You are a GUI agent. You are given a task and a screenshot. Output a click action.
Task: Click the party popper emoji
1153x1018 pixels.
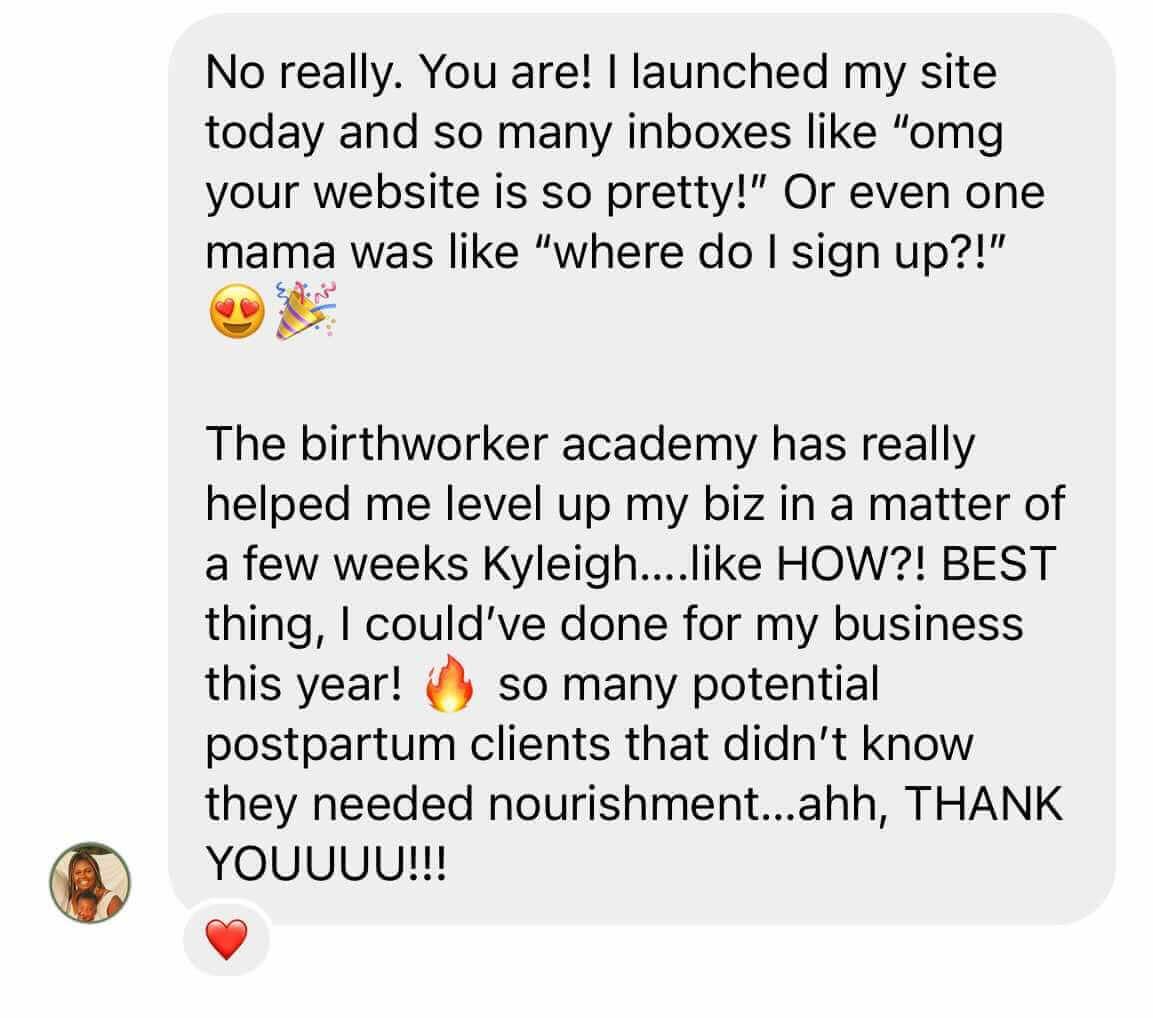[x=306, y=310]
